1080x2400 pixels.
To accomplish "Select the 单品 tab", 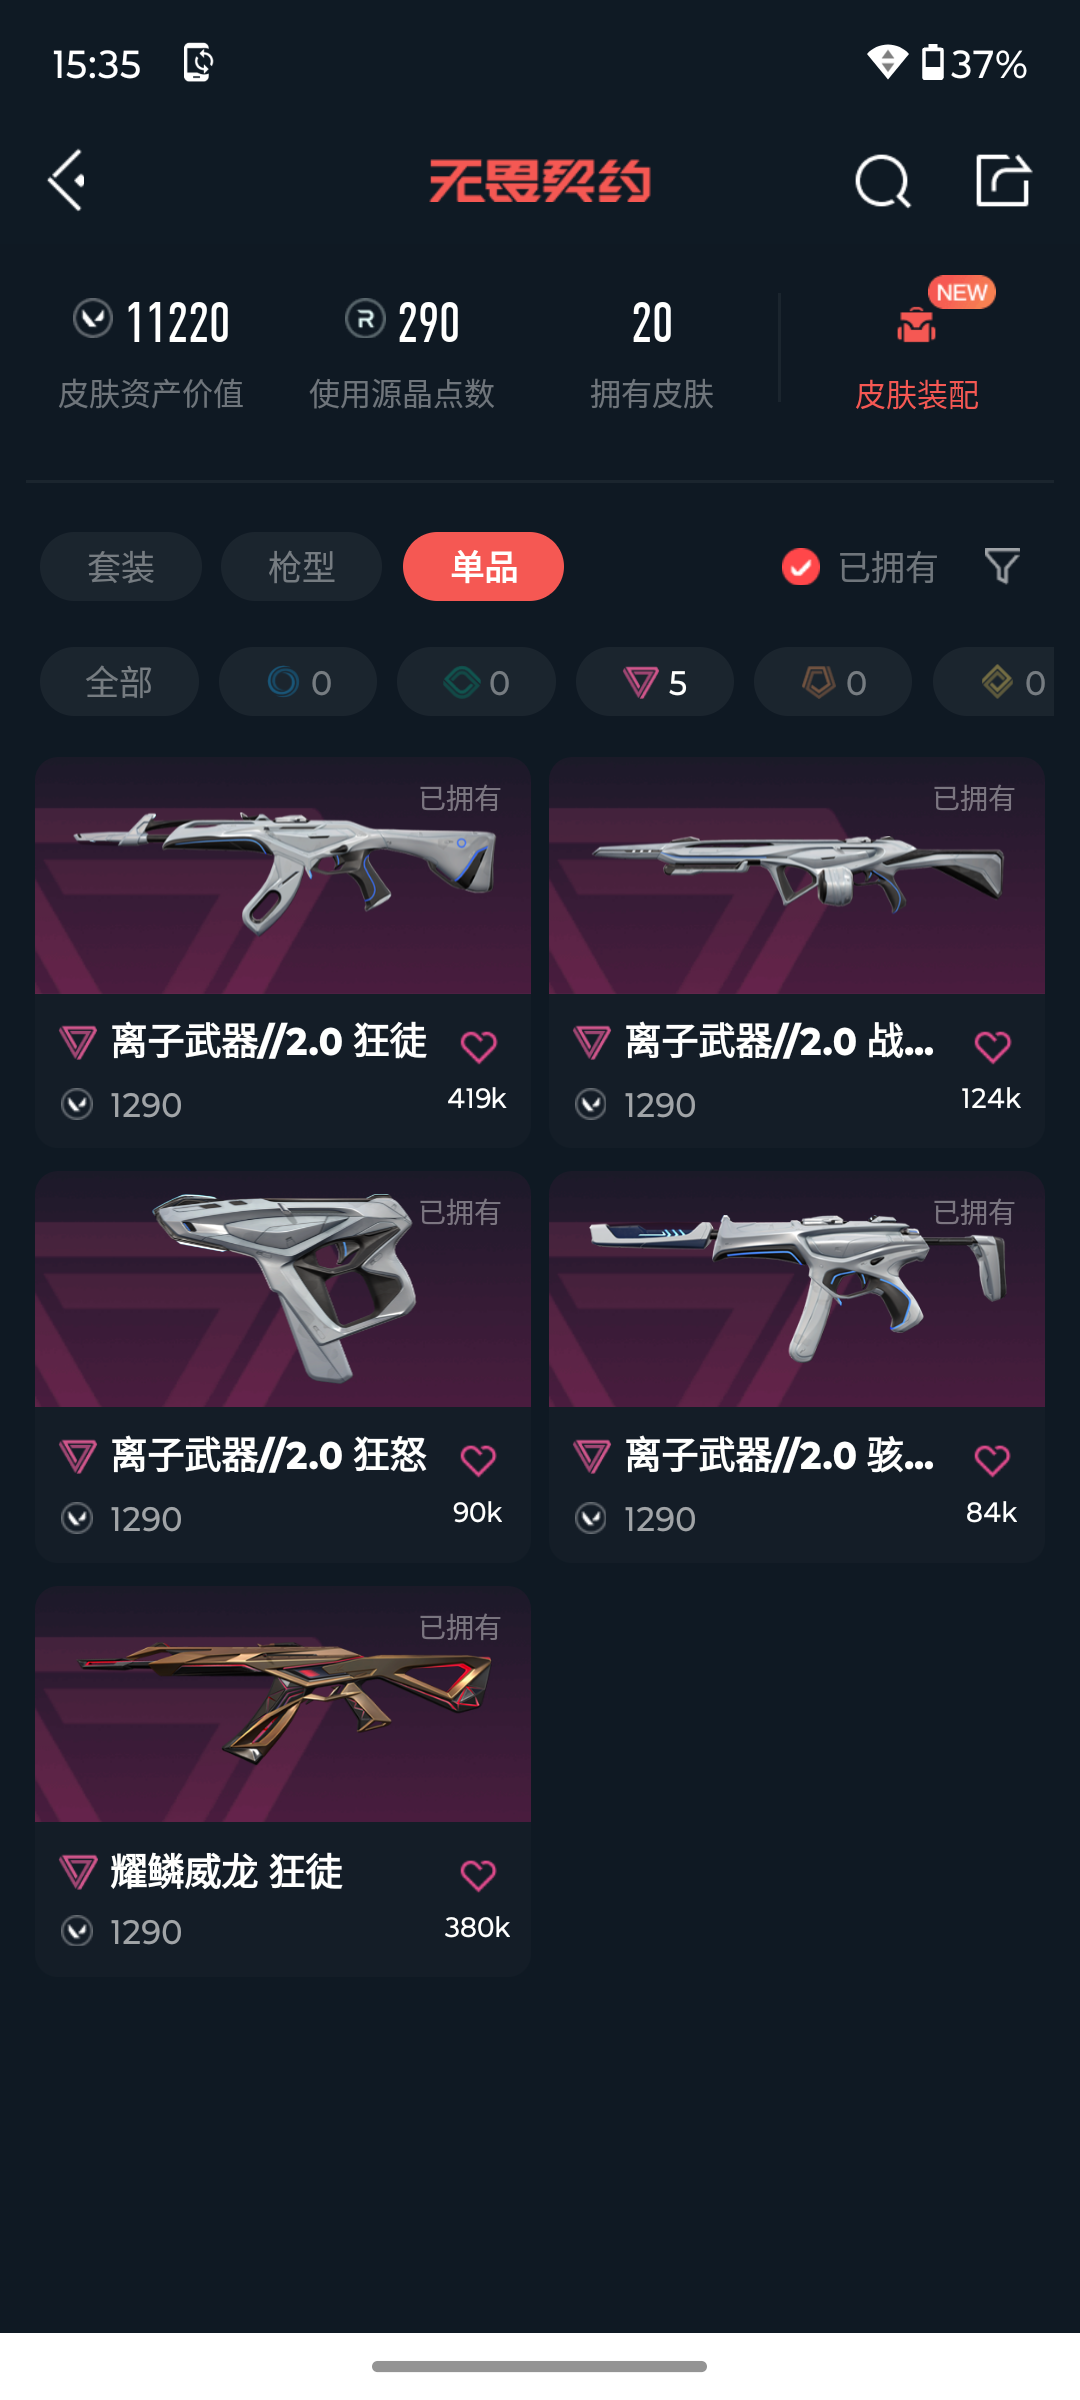I will pyautogui.click(x=483, y=567).
